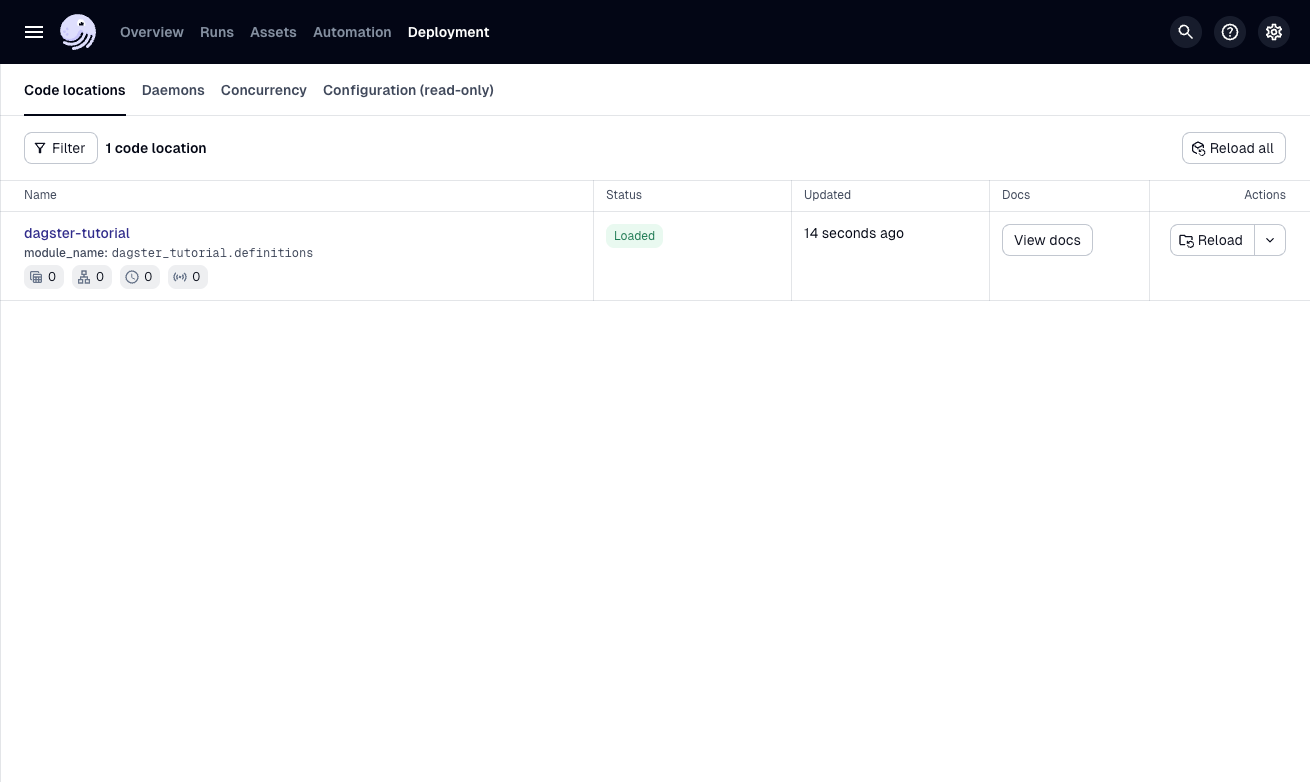Switch to the Concurrency tab
1310x782 pixels.
[x=264, y=90]
